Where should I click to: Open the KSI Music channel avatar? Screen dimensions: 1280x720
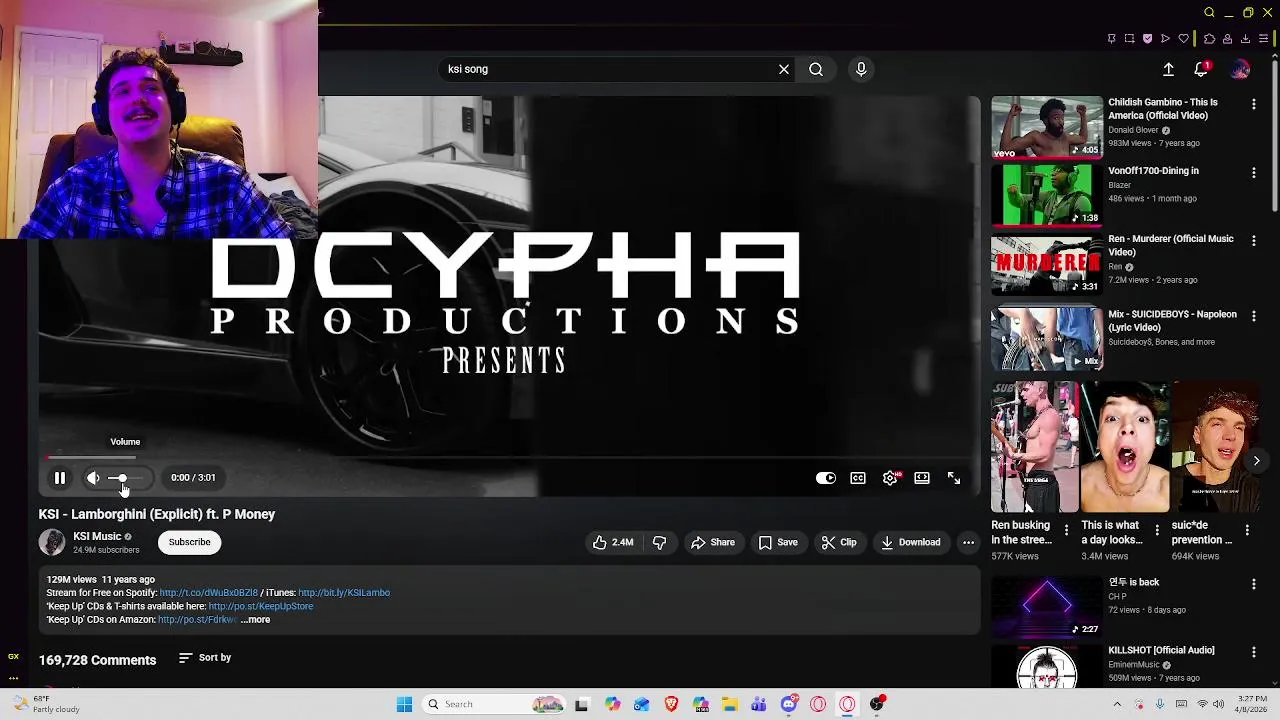[52, 542]
